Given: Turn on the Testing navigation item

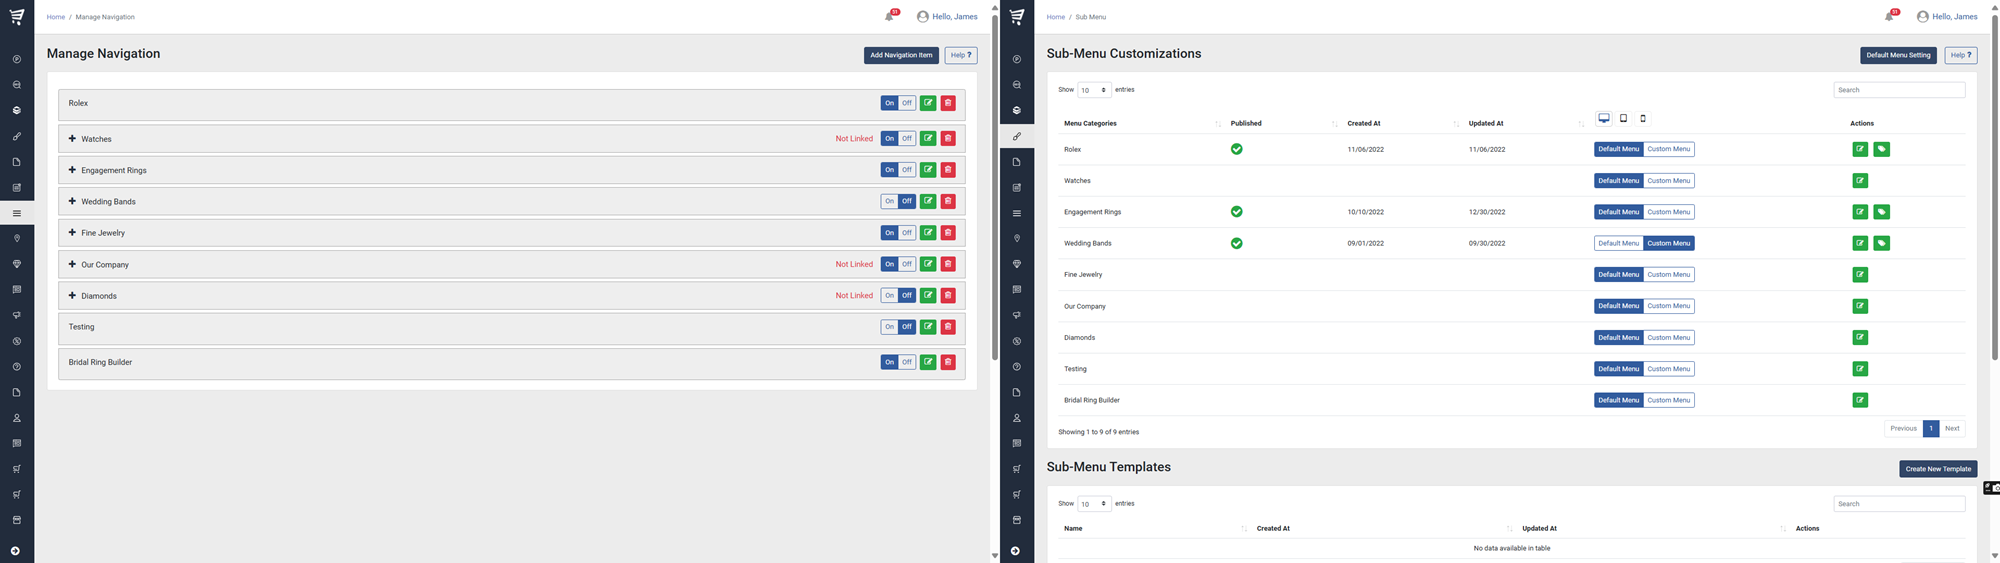Looking at the screenshot, I should pyautogui.click(x=889, y=327).
